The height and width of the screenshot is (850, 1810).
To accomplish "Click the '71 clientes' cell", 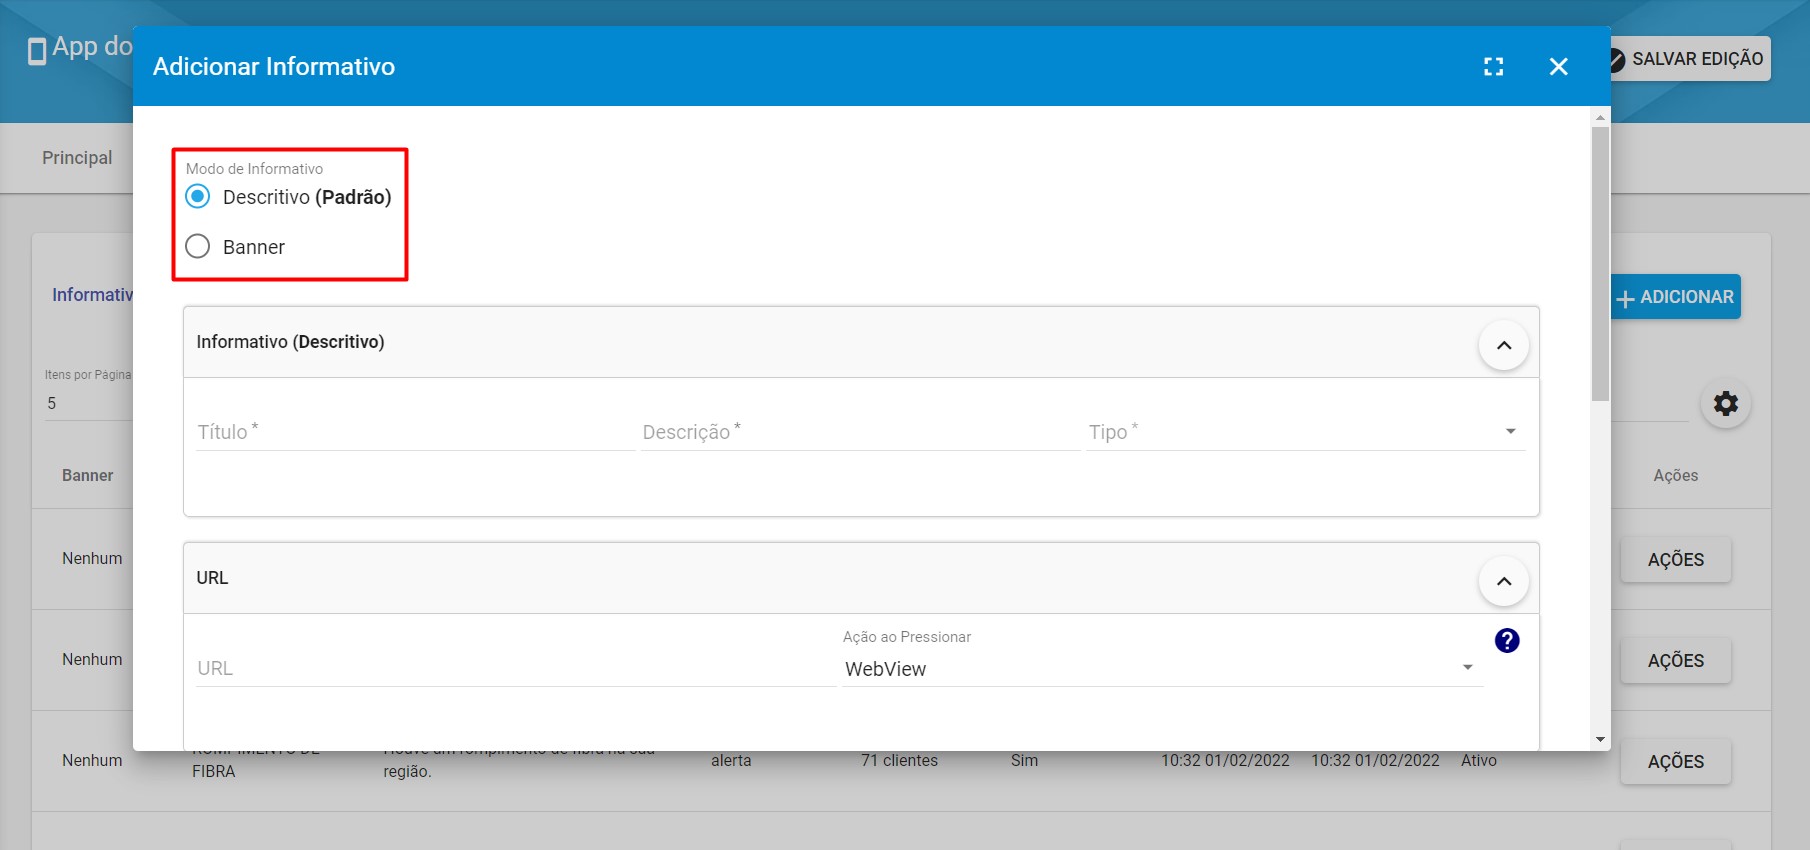I will (899, 761).
